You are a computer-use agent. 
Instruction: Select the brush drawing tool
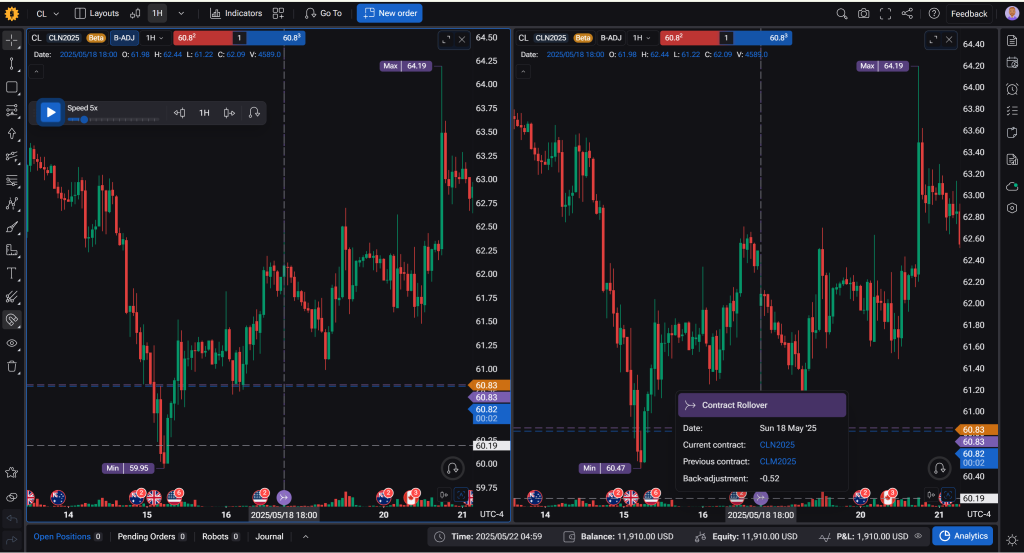click(12, 227)
